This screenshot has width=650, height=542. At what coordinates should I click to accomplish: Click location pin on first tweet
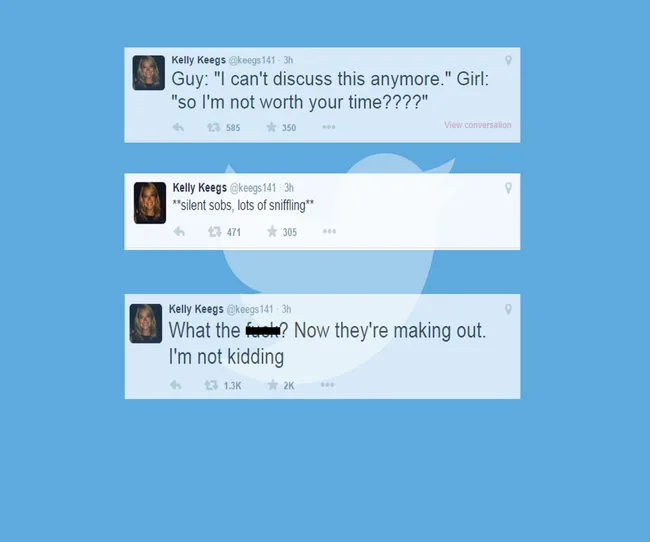point(508,61)
